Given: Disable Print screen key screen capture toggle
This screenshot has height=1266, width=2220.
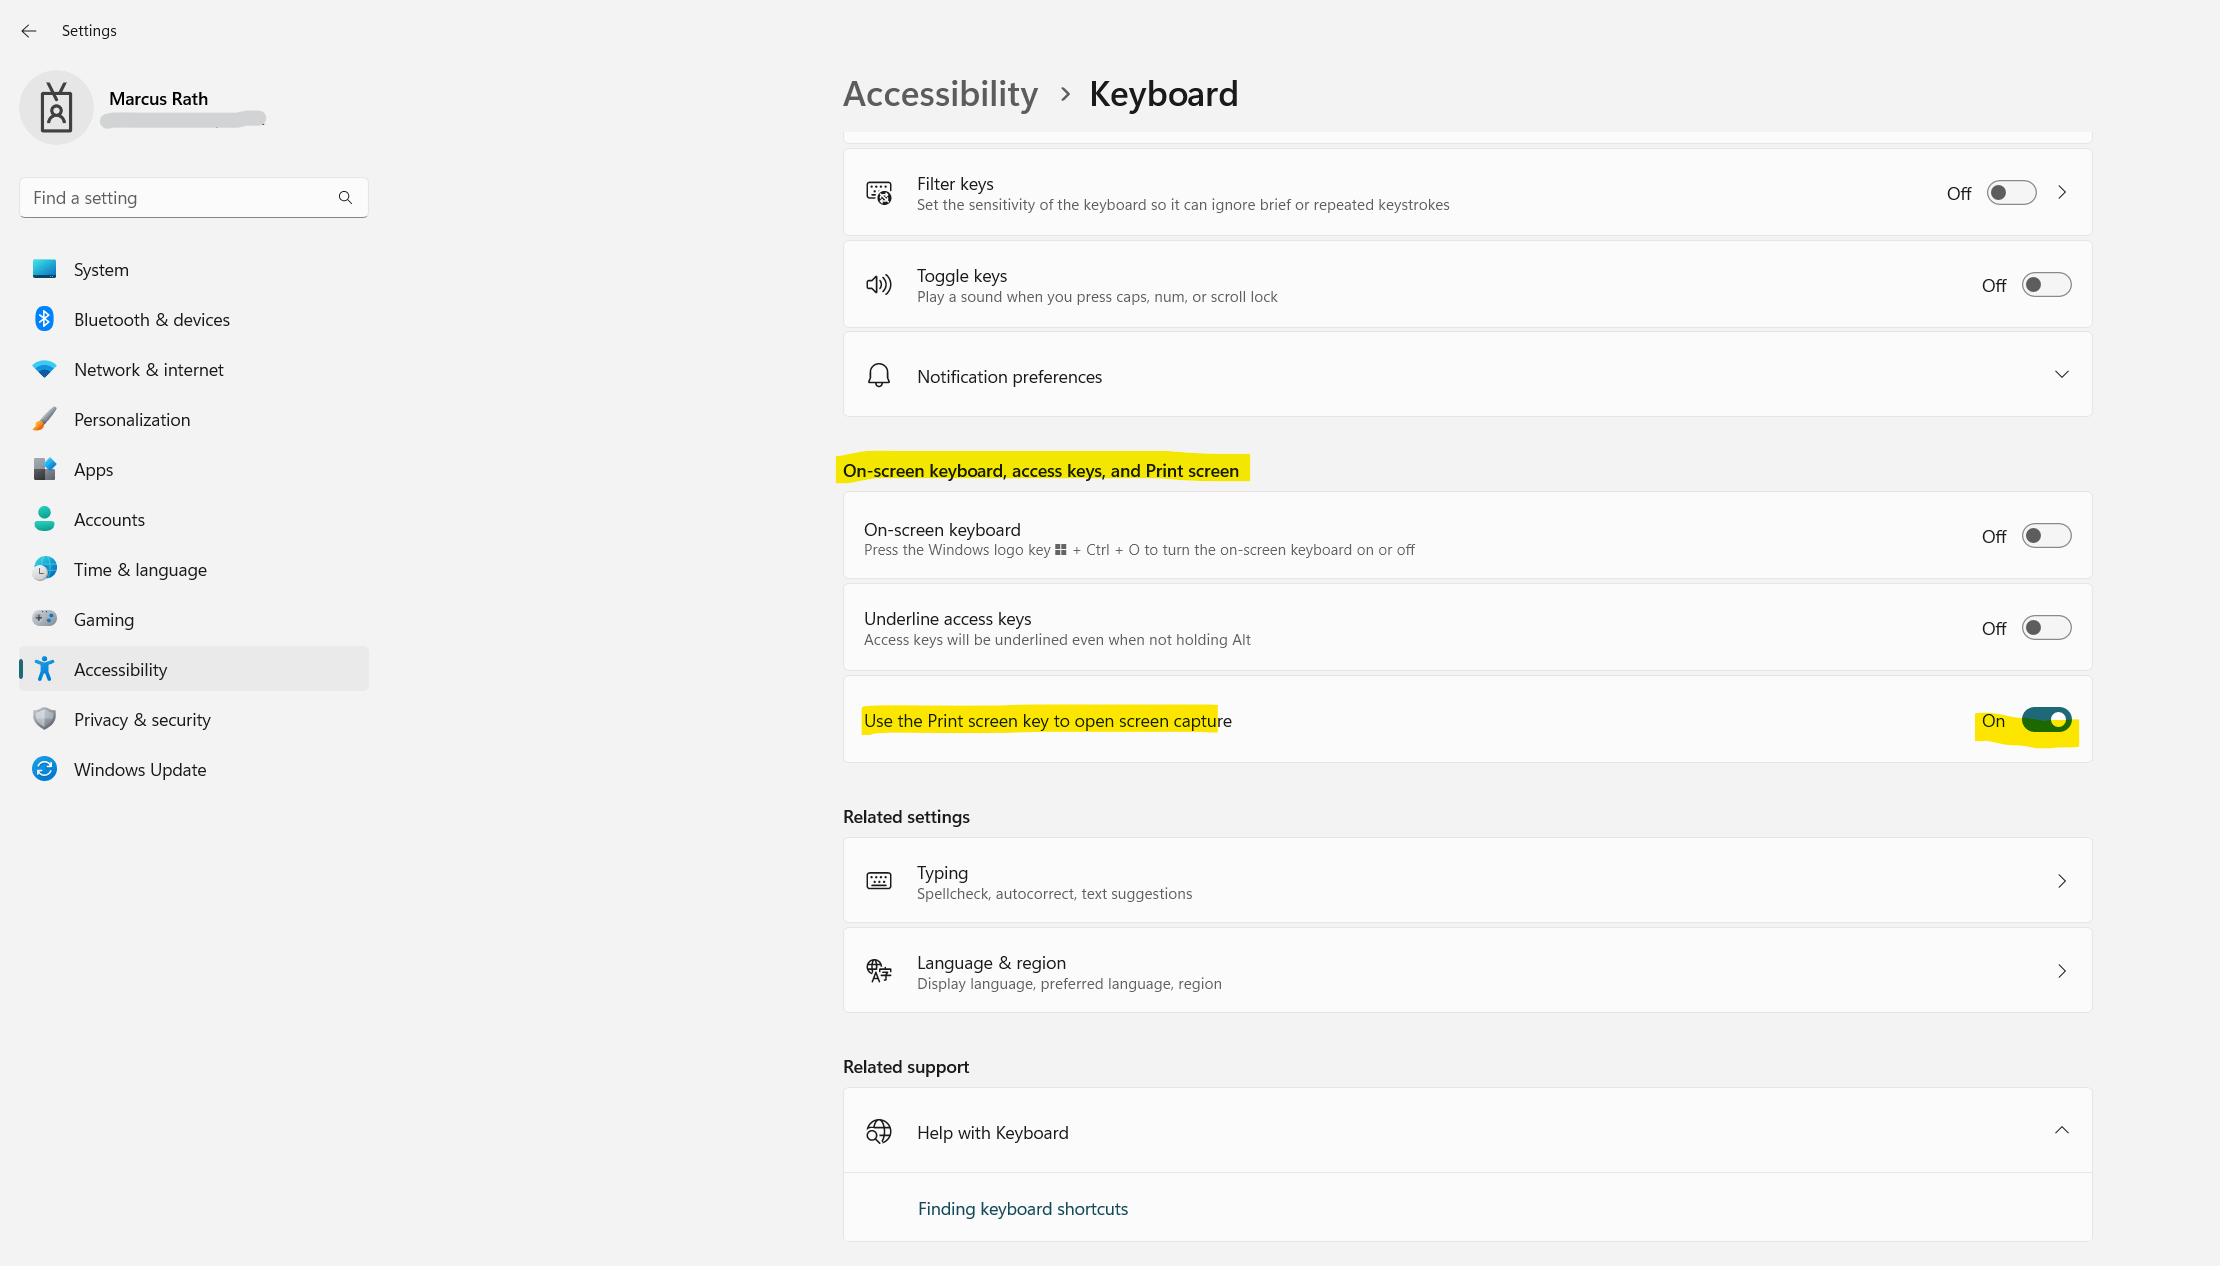Looking at the screenshot, I should pos(2046,720).
